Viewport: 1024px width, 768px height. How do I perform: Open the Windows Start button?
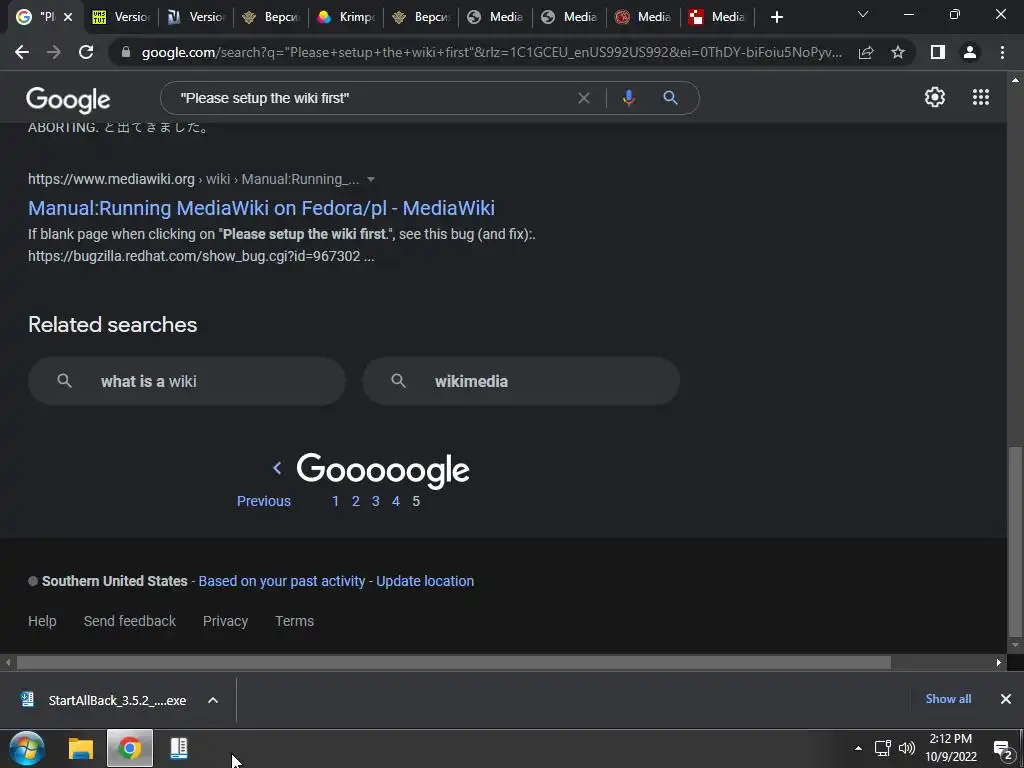click(27, 748)
